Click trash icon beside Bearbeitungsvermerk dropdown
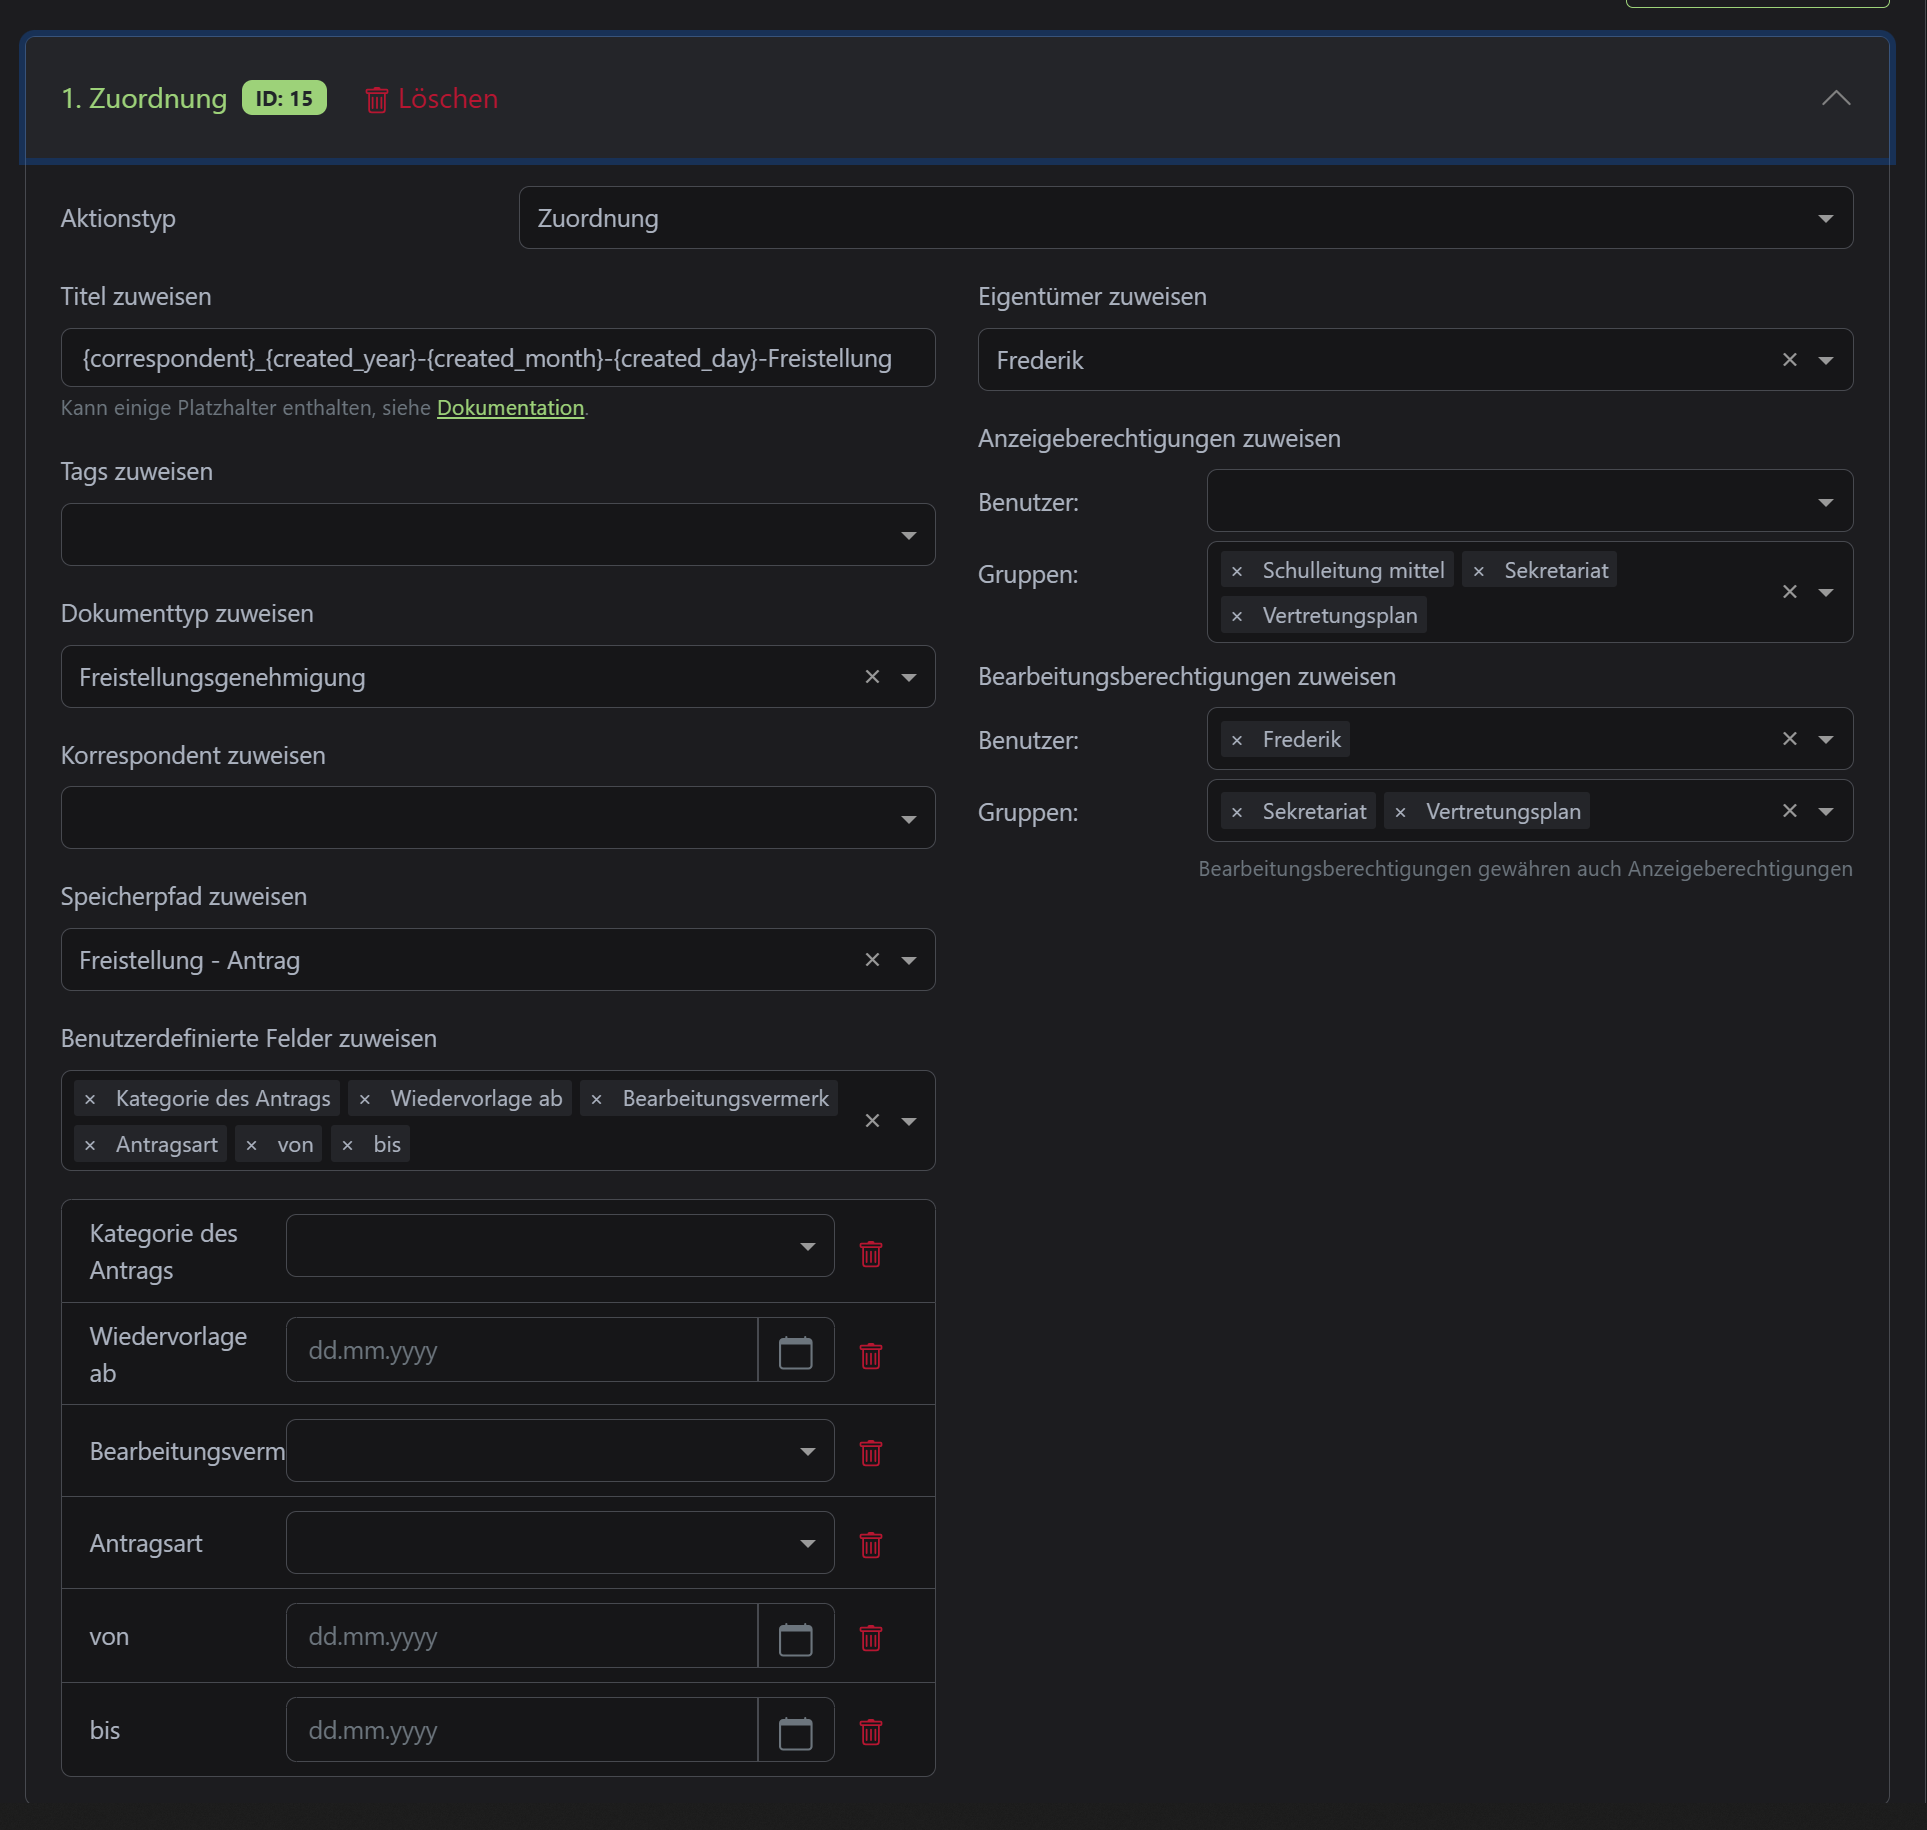Screen dimensions: 1927x1830 coord(870,1452)
